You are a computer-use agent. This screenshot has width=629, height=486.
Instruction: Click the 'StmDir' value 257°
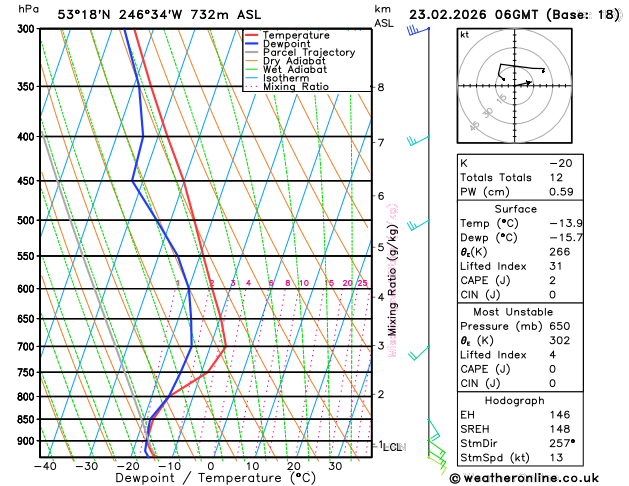(562, 443)
